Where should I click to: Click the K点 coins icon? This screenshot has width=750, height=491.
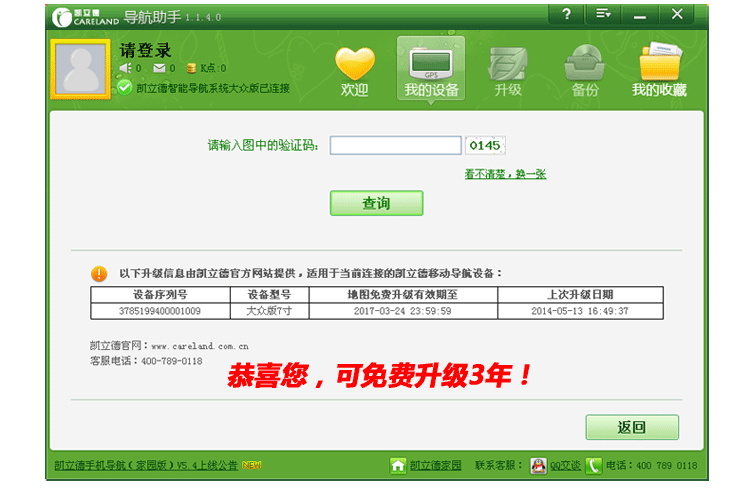point(191,68)
